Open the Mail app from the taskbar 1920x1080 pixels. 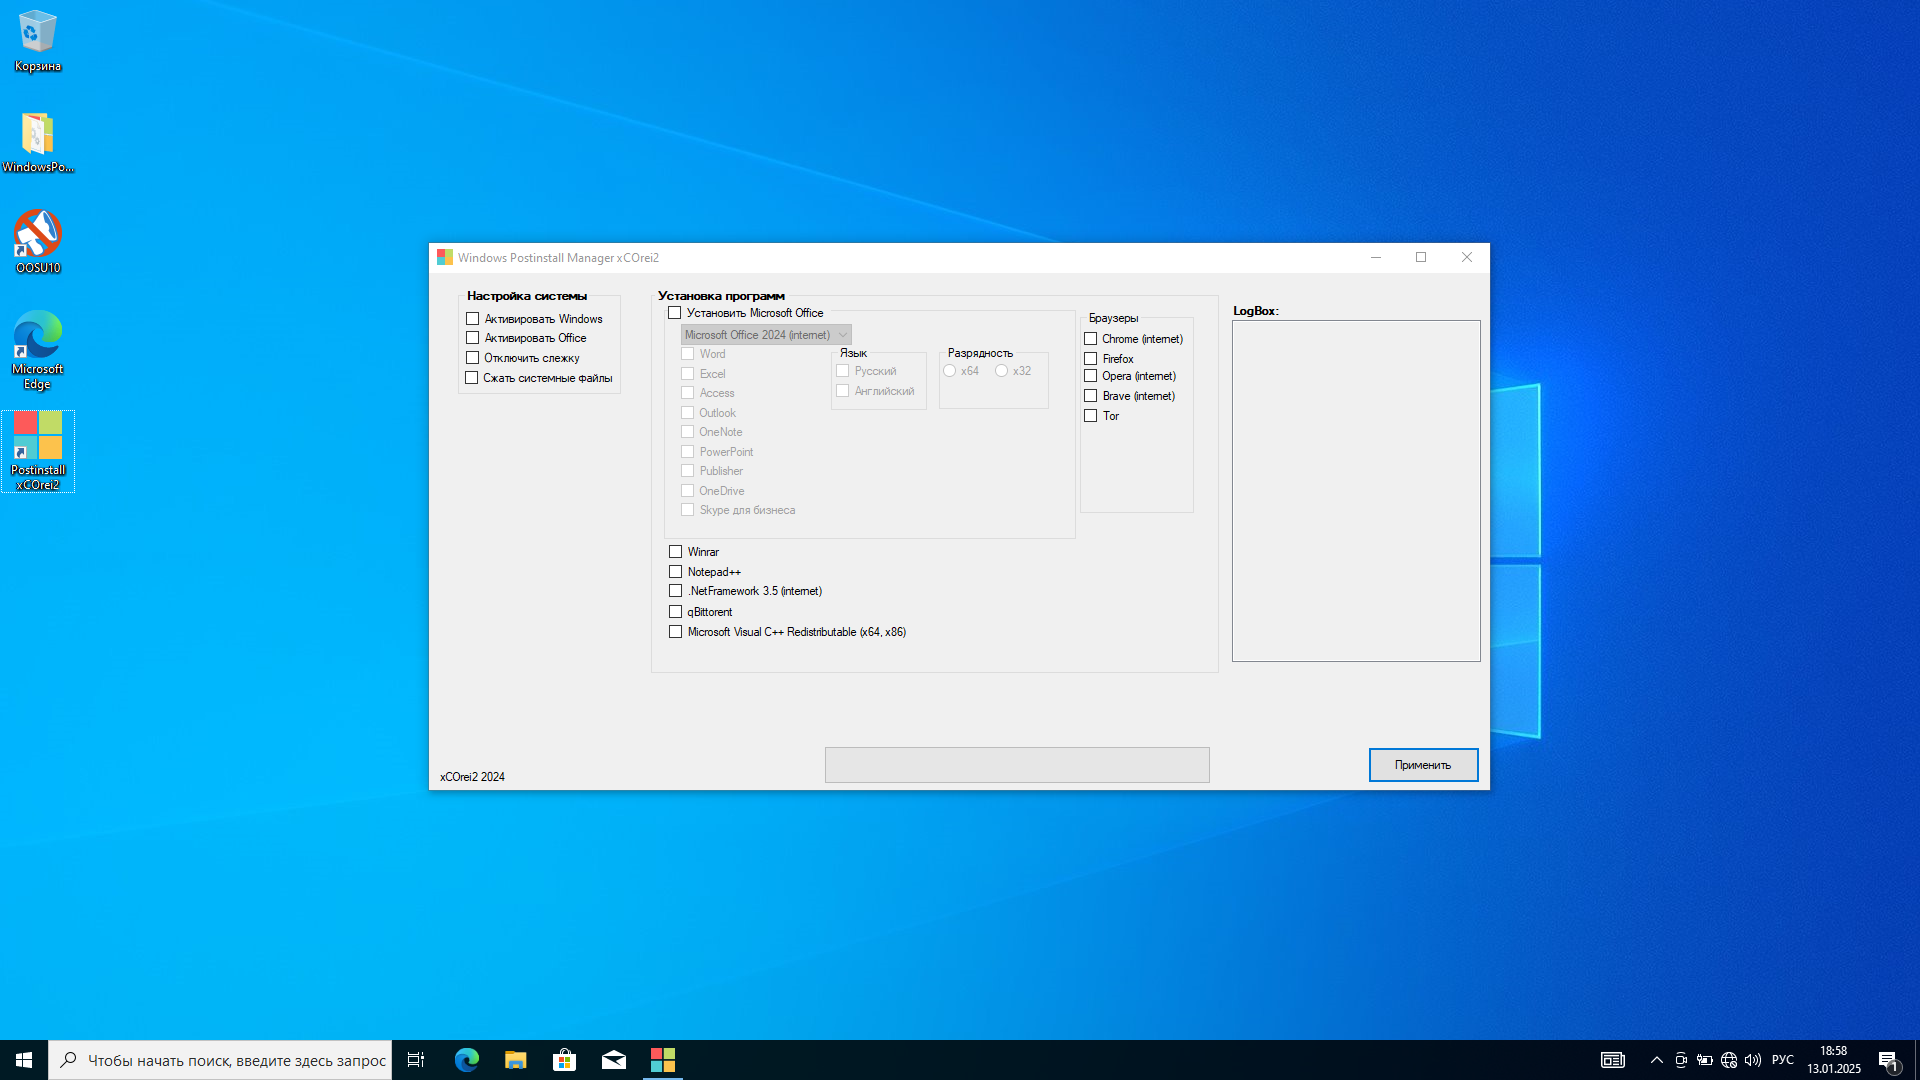tap(614, 1060)
